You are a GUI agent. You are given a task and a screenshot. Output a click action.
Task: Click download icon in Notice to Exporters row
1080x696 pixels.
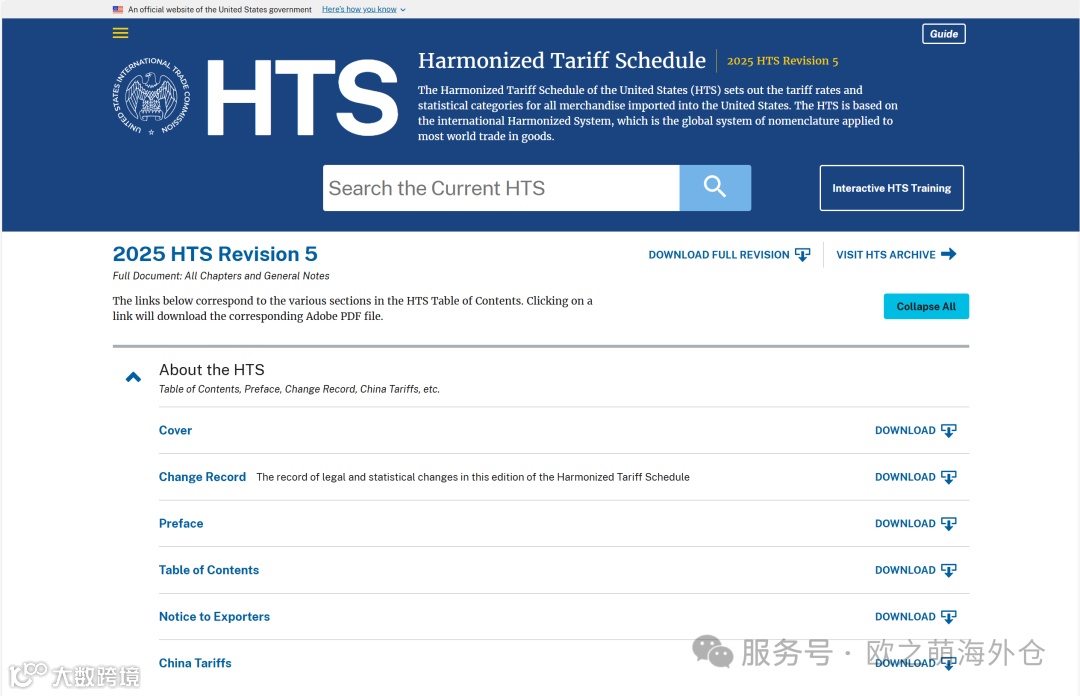coord(948,617)
